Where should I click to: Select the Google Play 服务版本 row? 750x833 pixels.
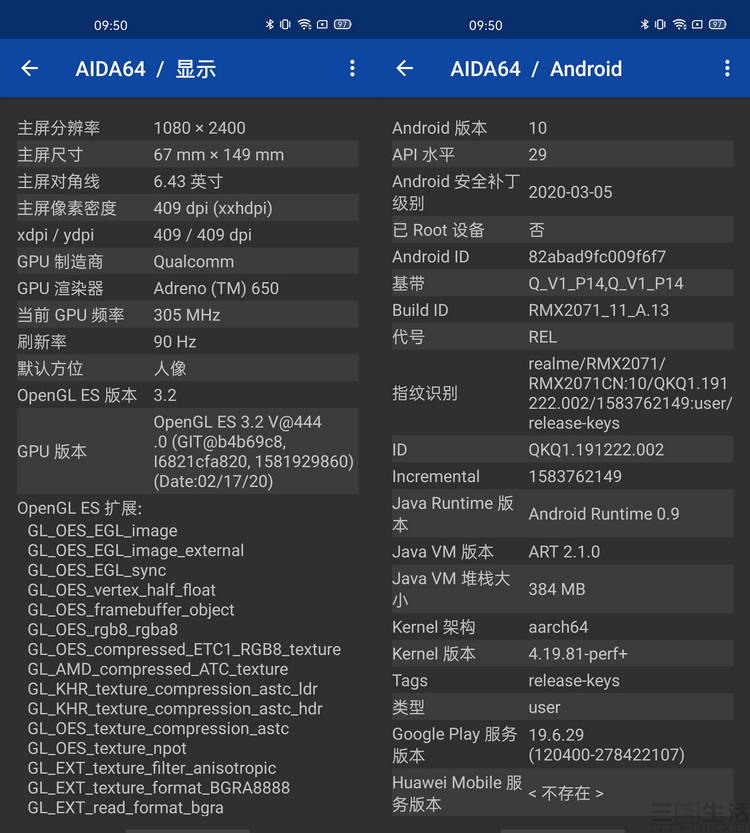tap(562, 744)
